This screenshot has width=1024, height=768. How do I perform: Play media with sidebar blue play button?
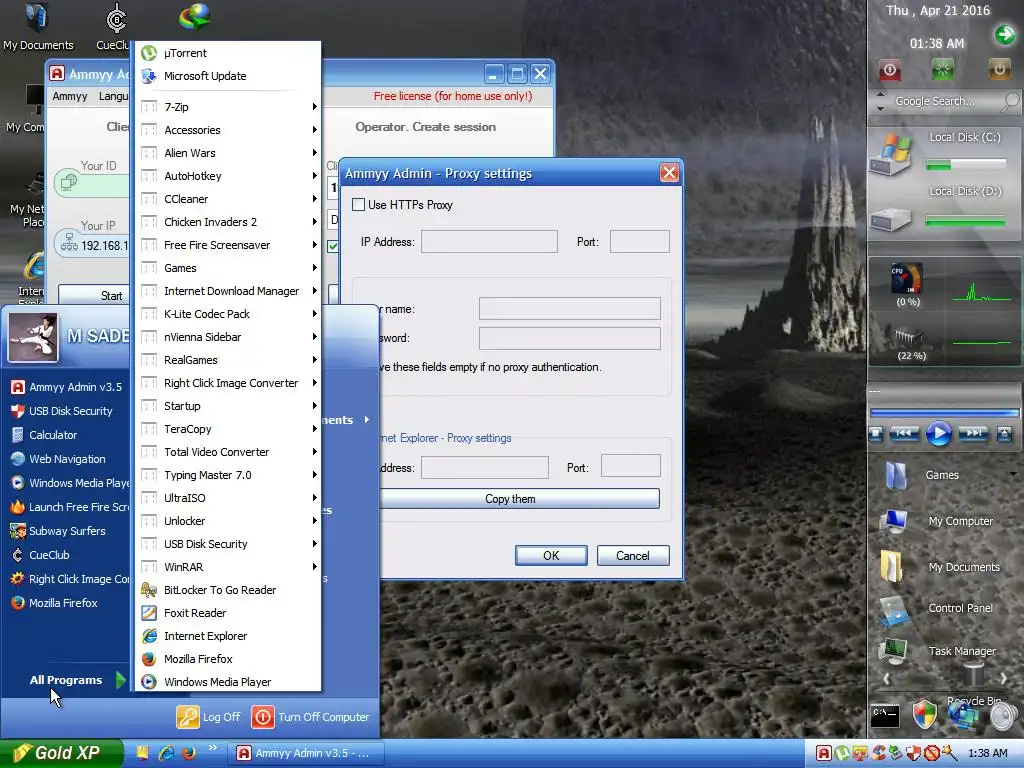[x=938, y=434]
